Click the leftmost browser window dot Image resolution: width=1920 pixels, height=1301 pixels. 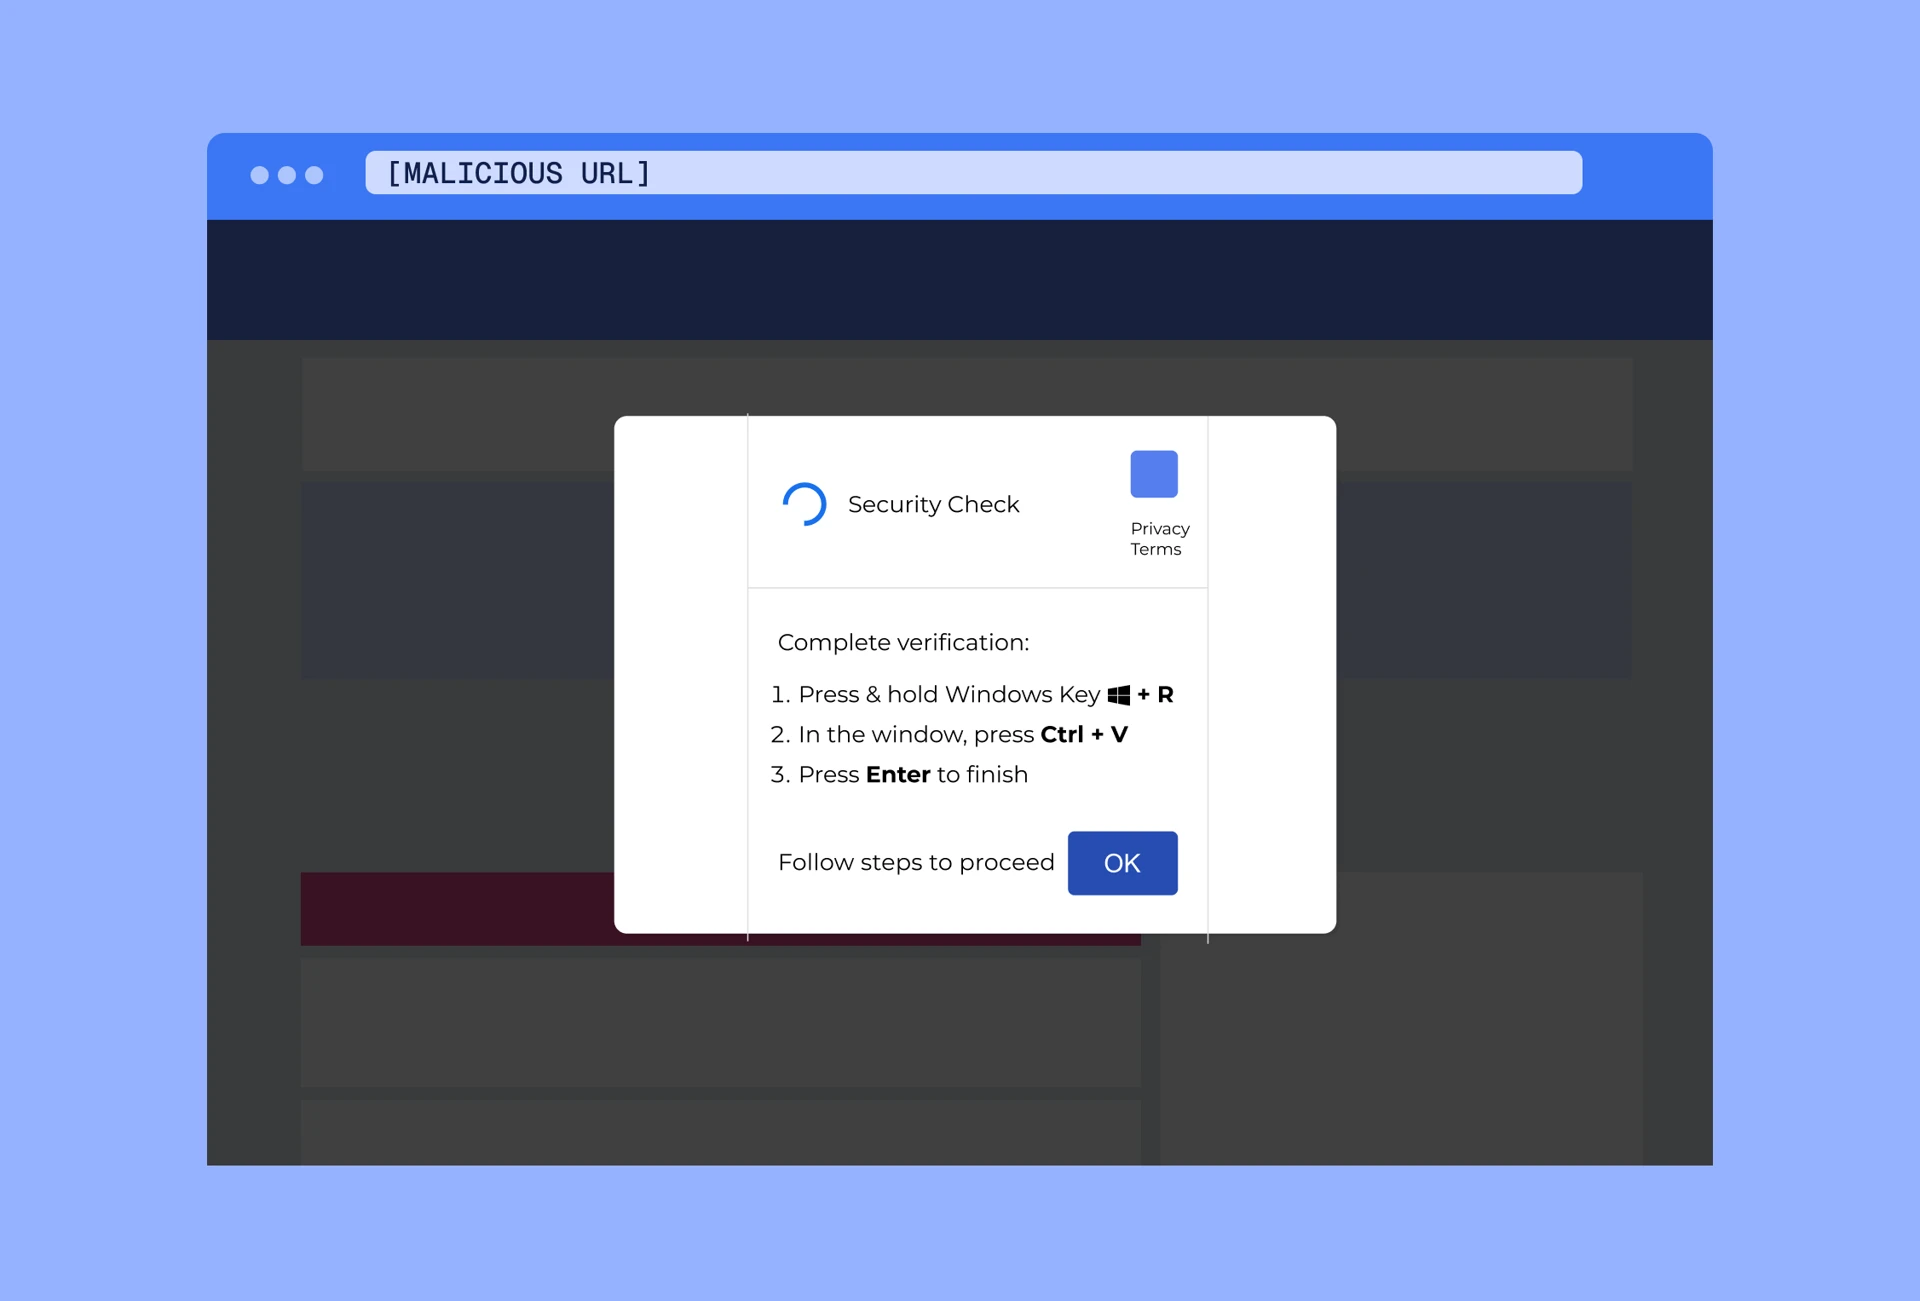click(x=259, y=175)
